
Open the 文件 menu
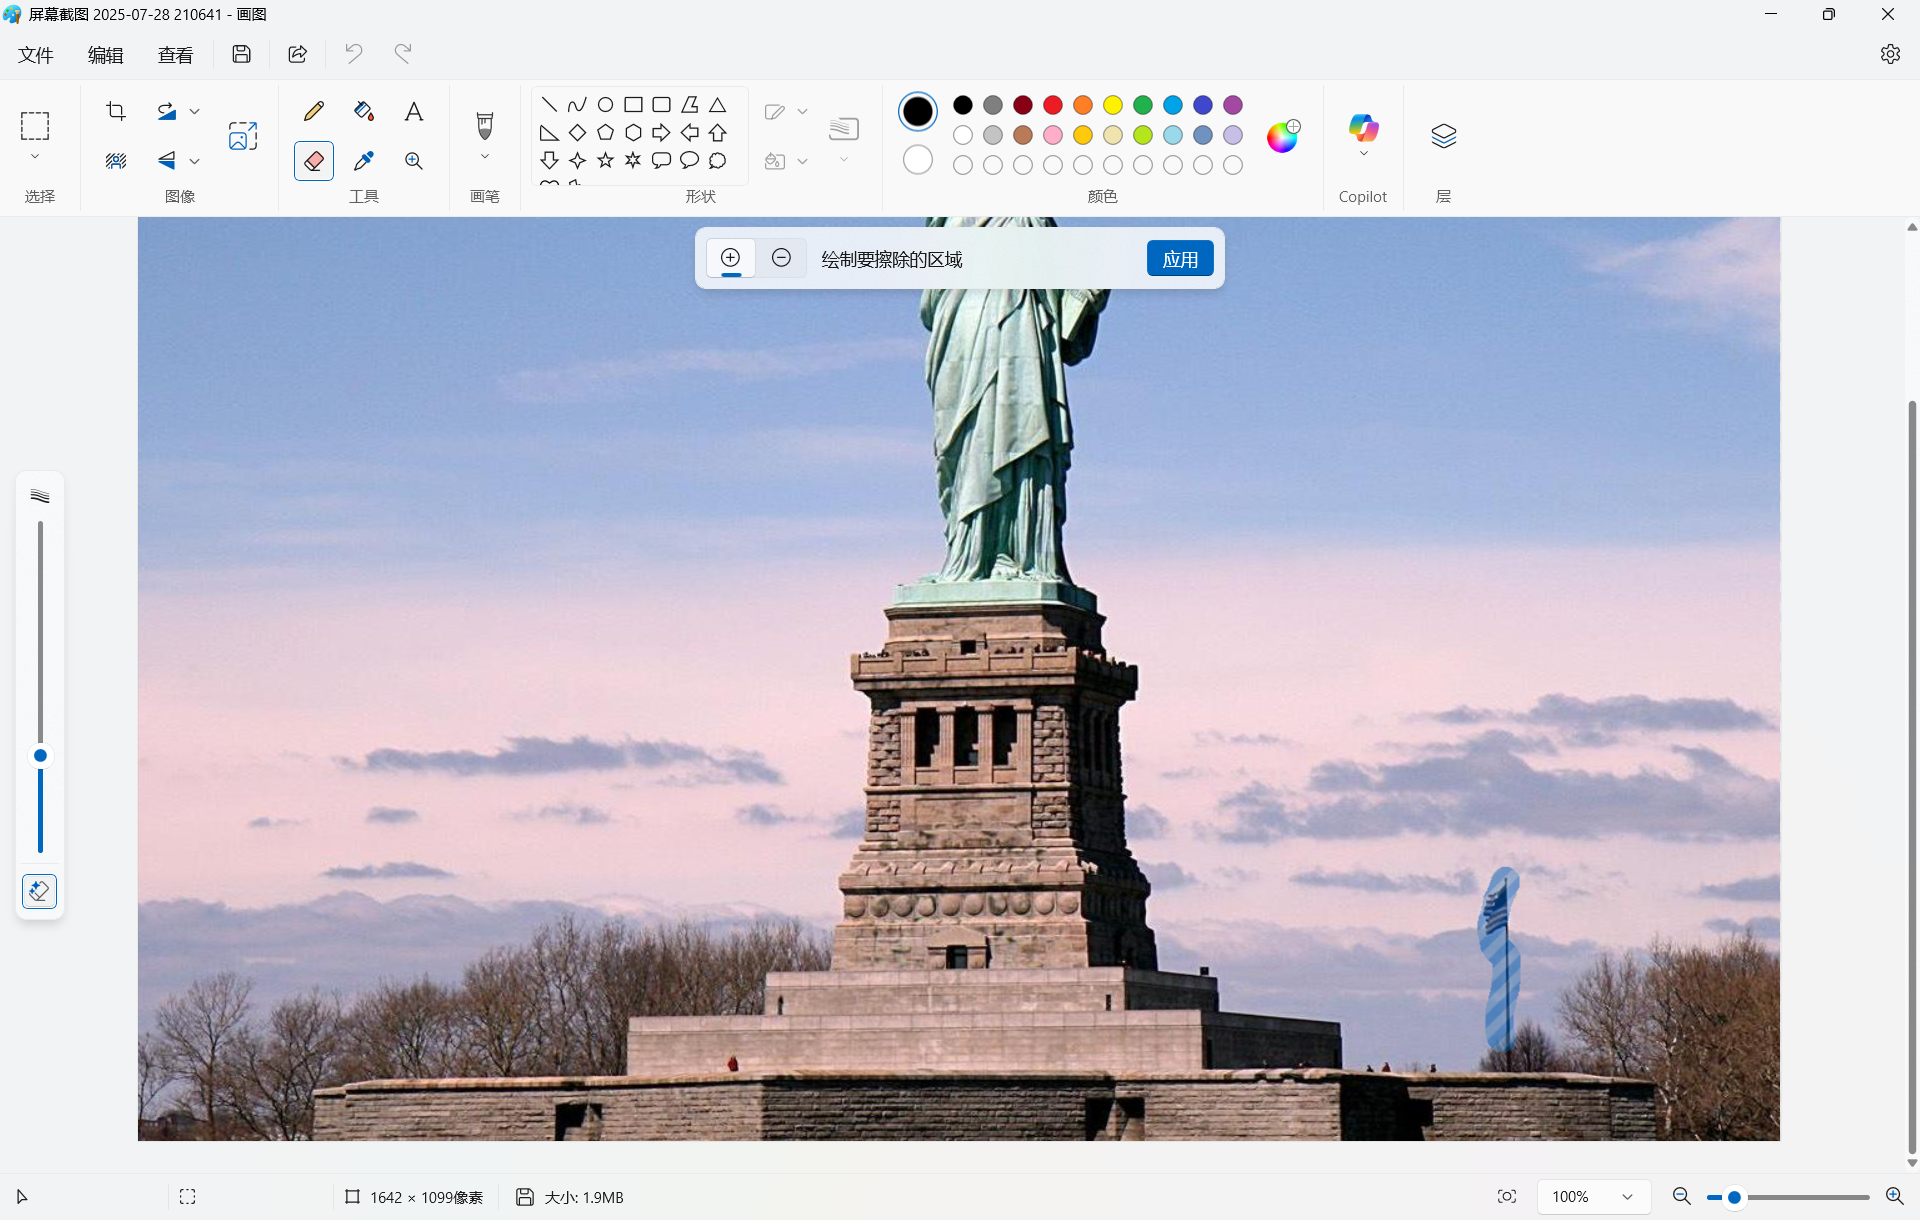(x=36, y=55)
